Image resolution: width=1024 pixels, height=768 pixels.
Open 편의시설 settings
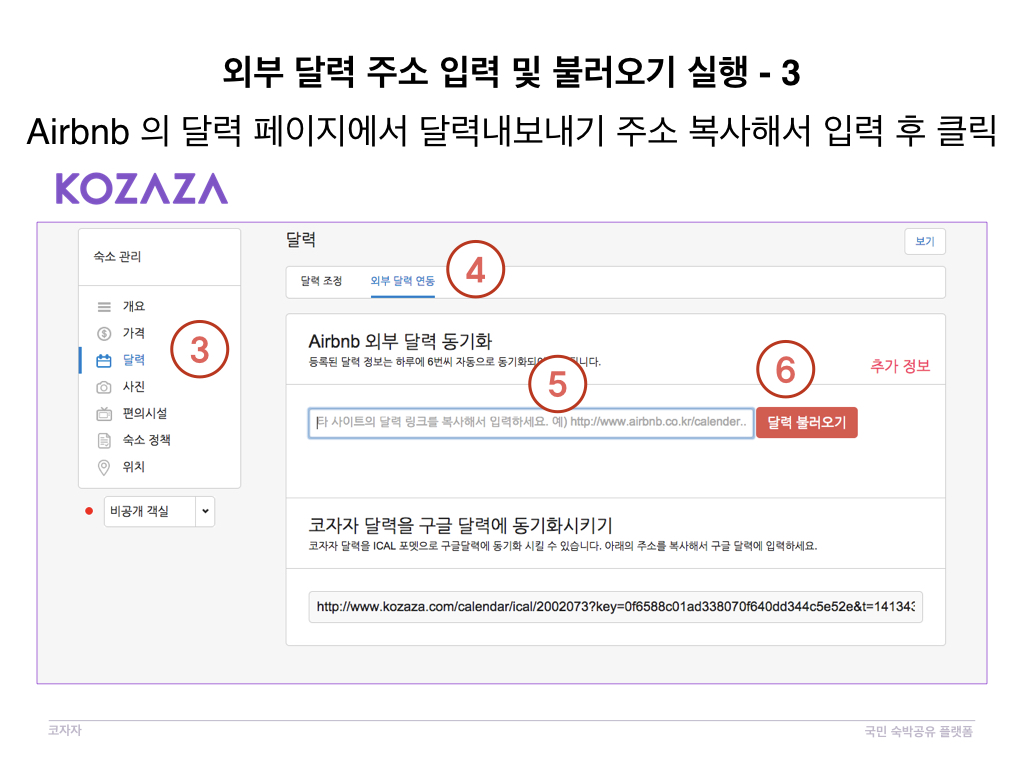click(145, 413)
